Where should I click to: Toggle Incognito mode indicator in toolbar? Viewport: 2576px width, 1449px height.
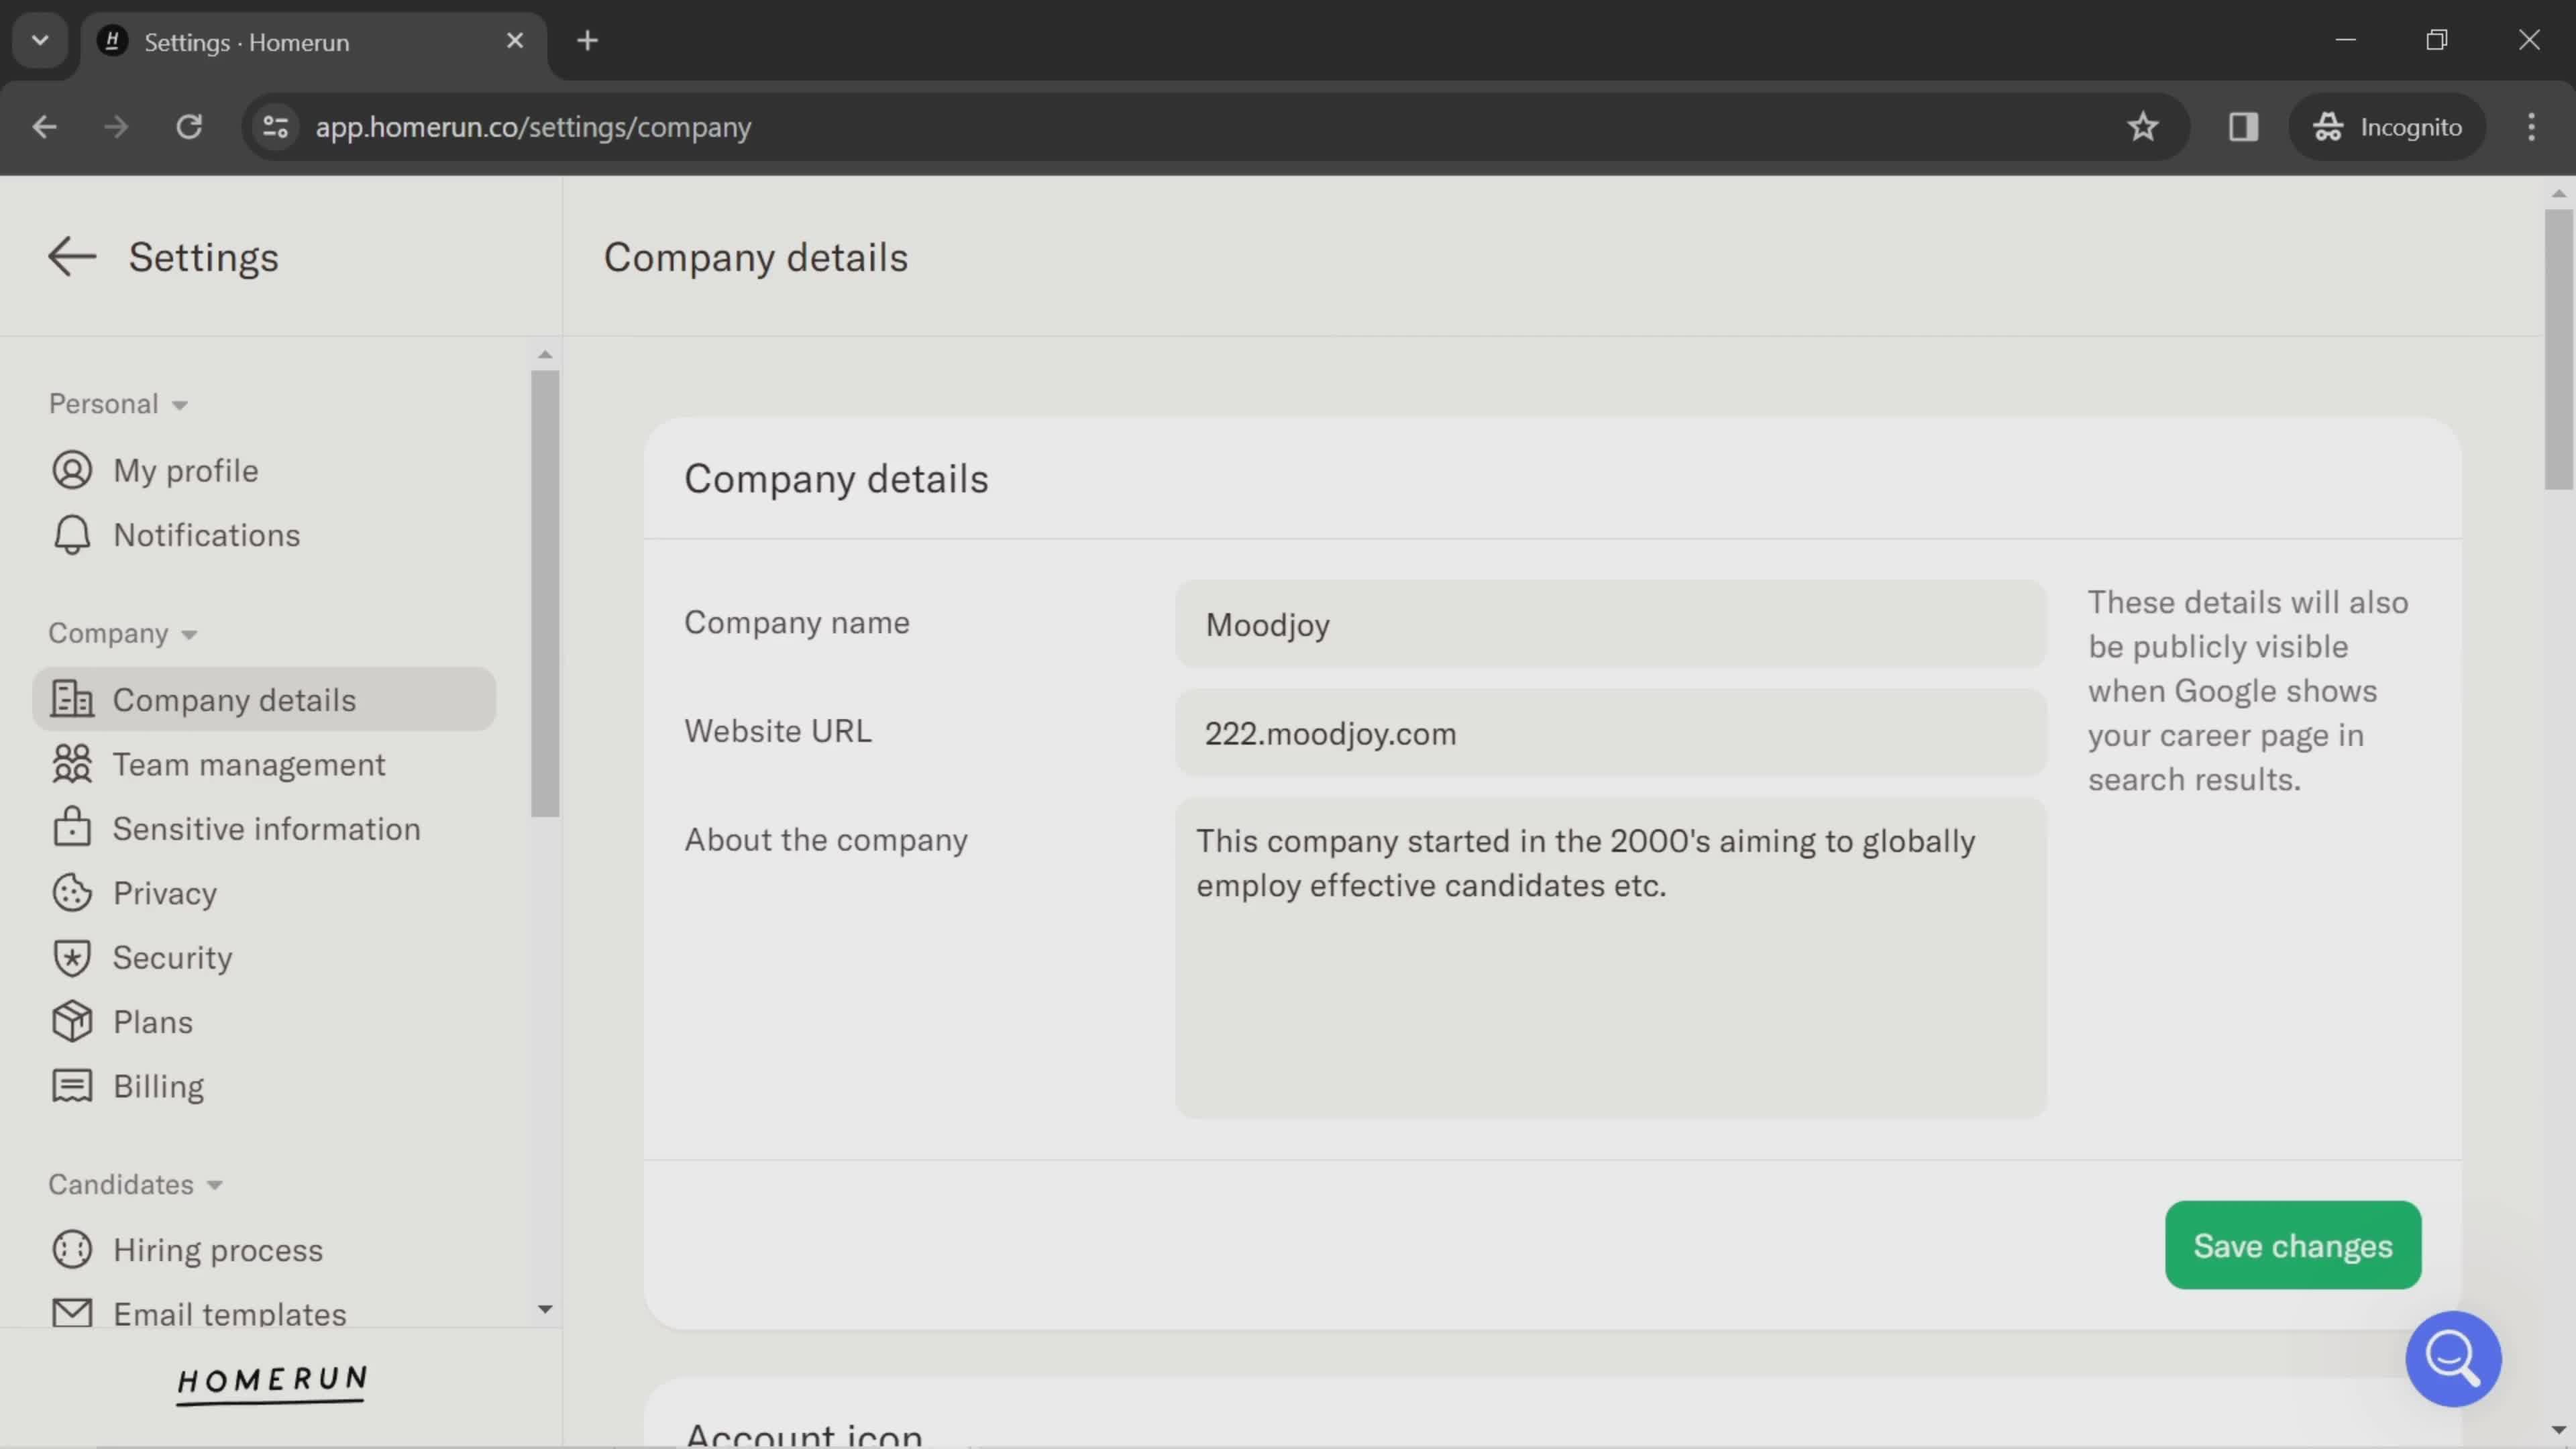[x=2388, y=125]
